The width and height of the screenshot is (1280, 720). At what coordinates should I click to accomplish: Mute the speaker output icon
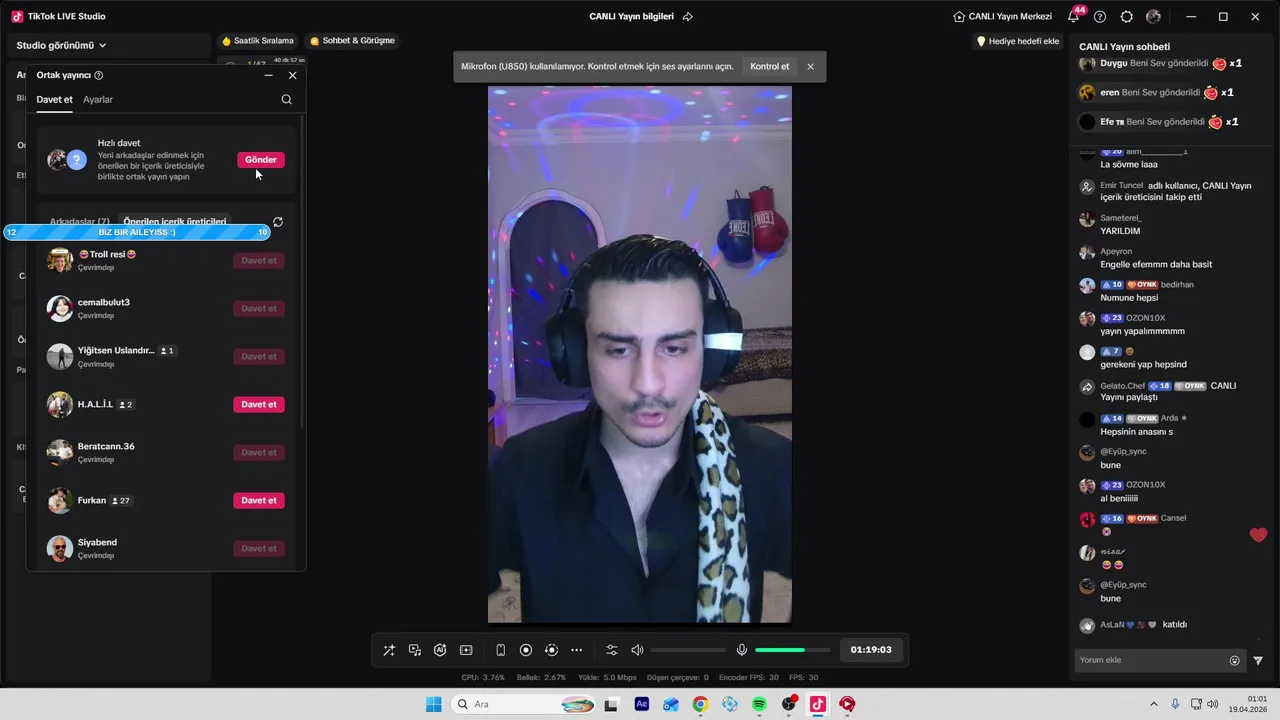click(637, 650)
